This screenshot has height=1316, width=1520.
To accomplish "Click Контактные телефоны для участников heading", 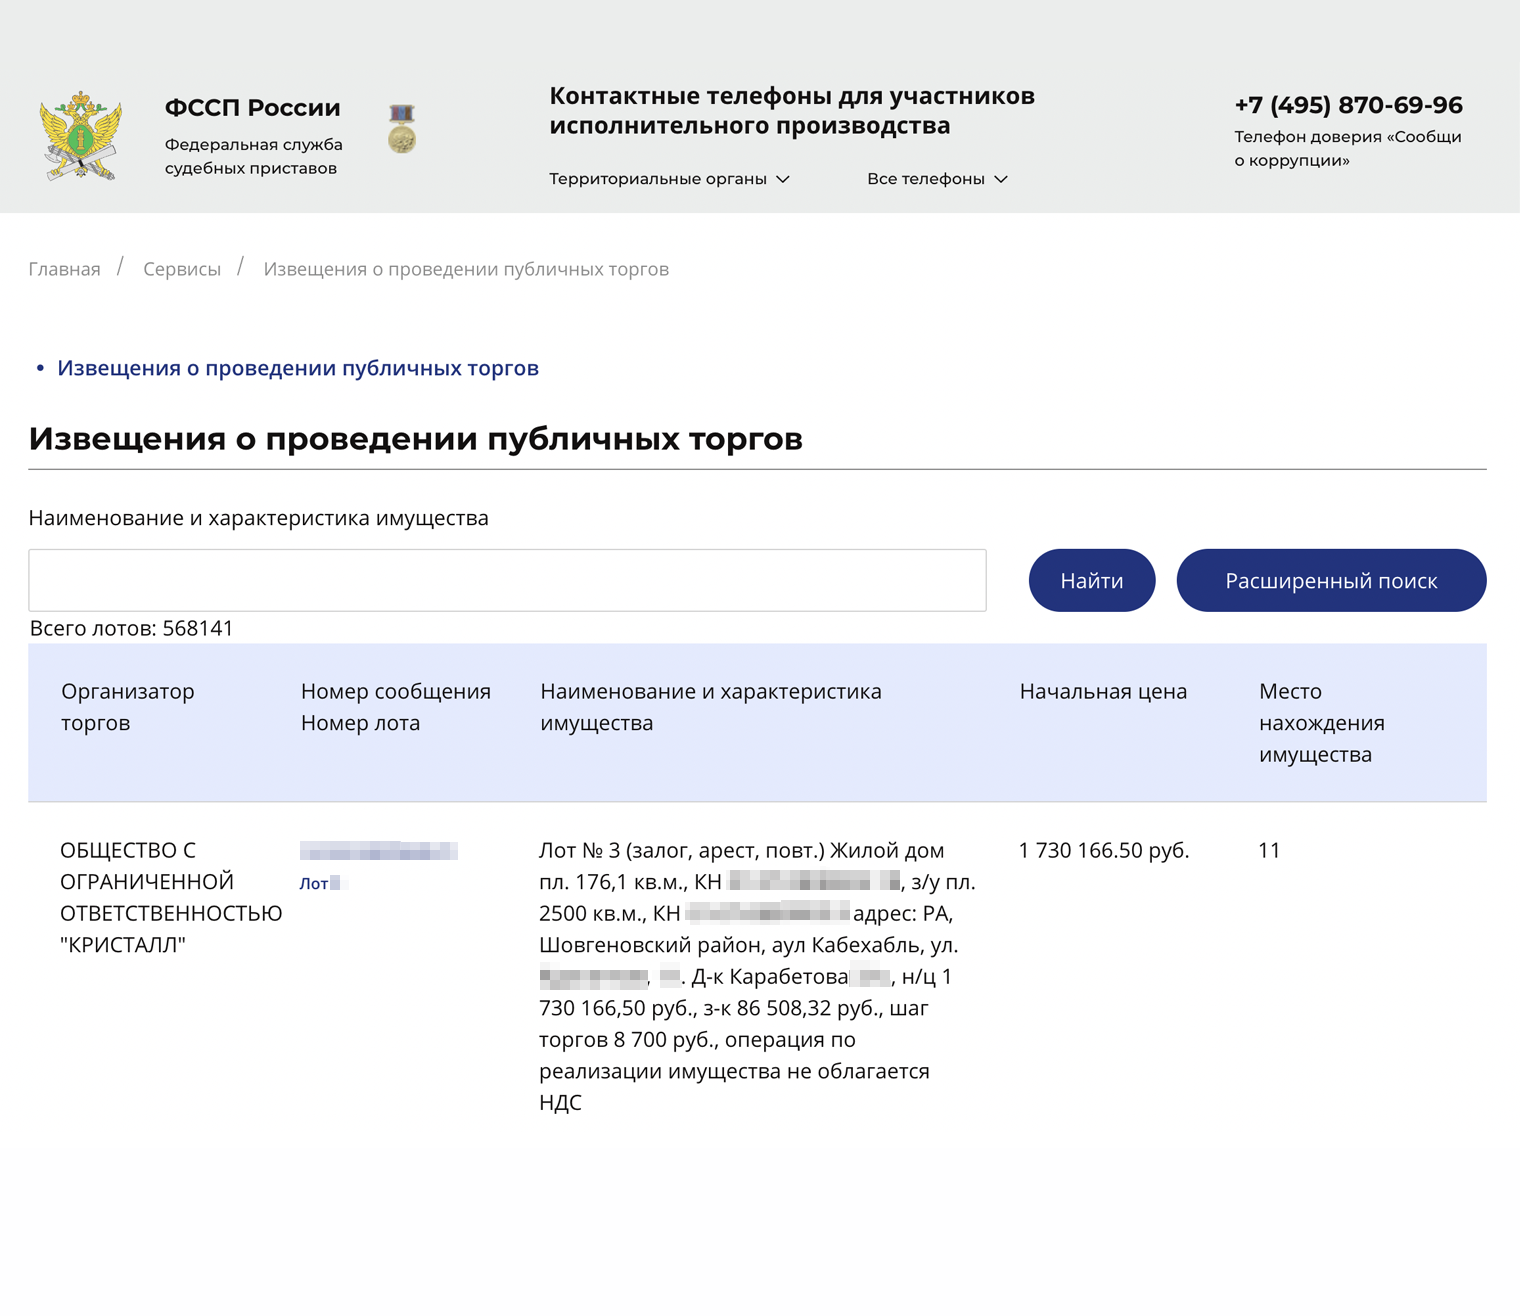I will (x=792, y=110).
